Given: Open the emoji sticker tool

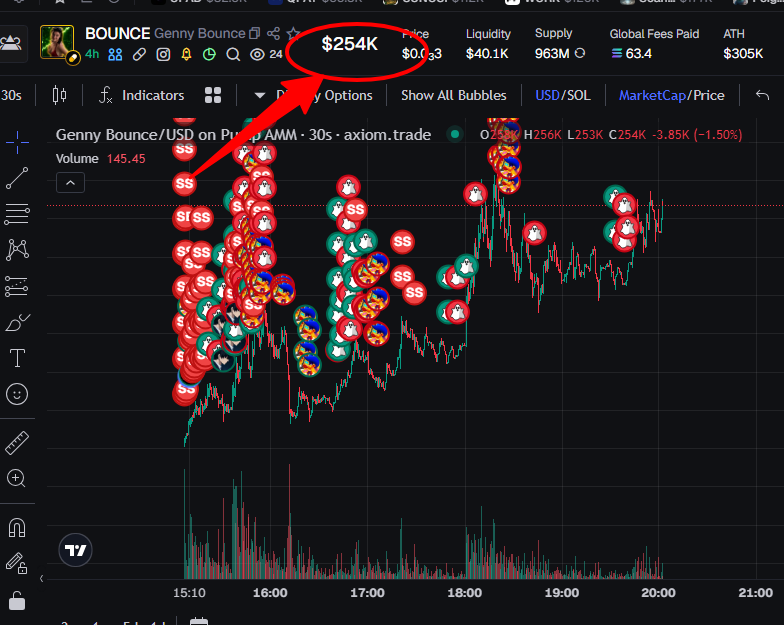Looking at the screenshot, I should click(x=17, y=394).
